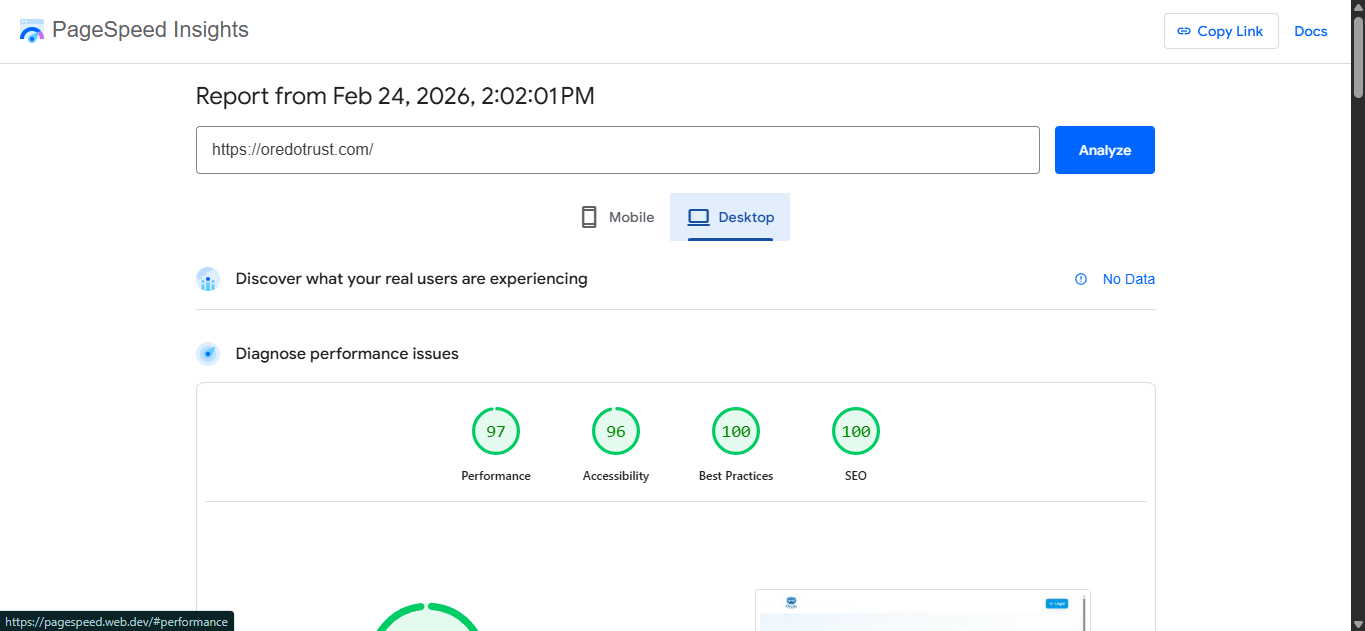
Task: Click the page scrollbar thumb
Action: tap(1358, 57)
